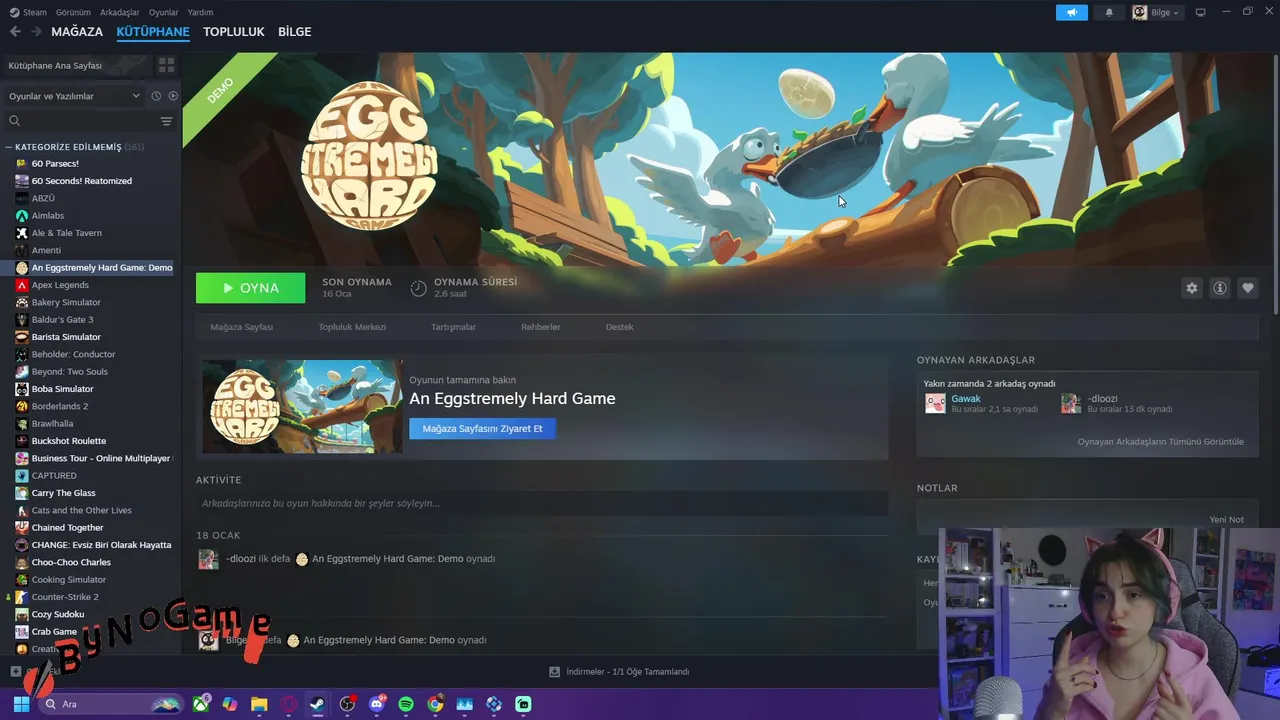Screen dimensions: 1280x720
Task: Open Mağaza Sayfası link
Action: tap(241, 327)
